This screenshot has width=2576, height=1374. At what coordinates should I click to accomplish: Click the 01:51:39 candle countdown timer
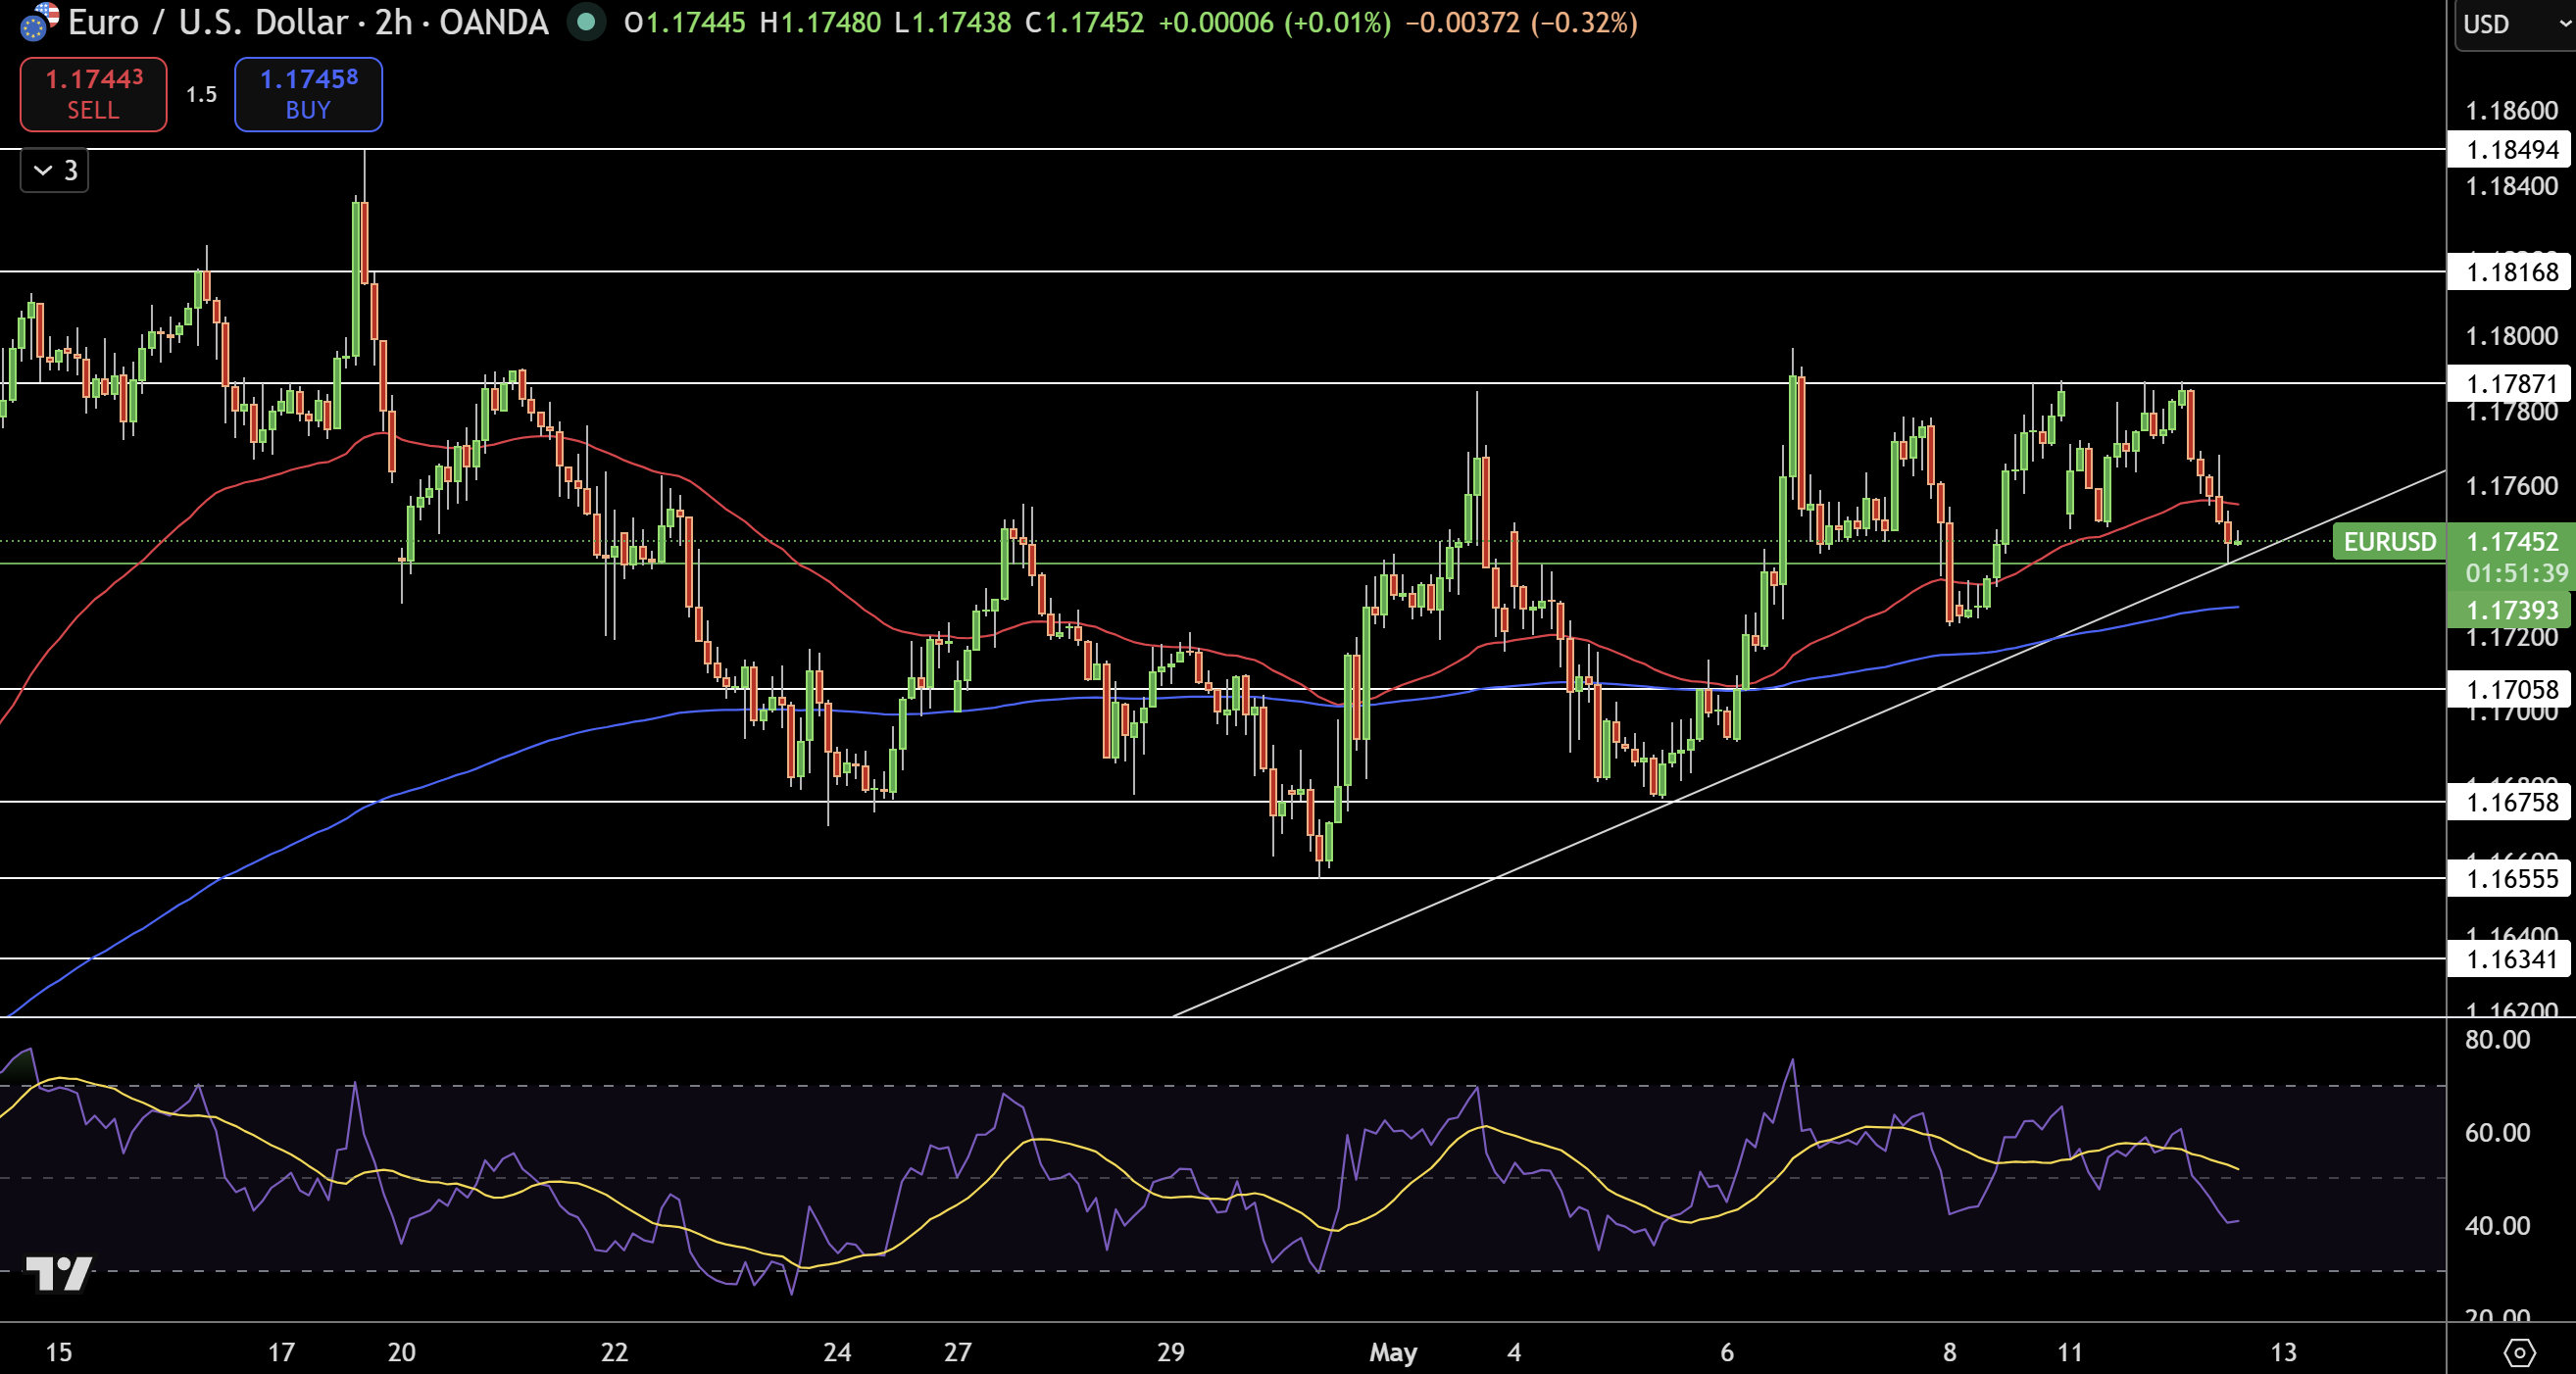tap(2516, 574)
